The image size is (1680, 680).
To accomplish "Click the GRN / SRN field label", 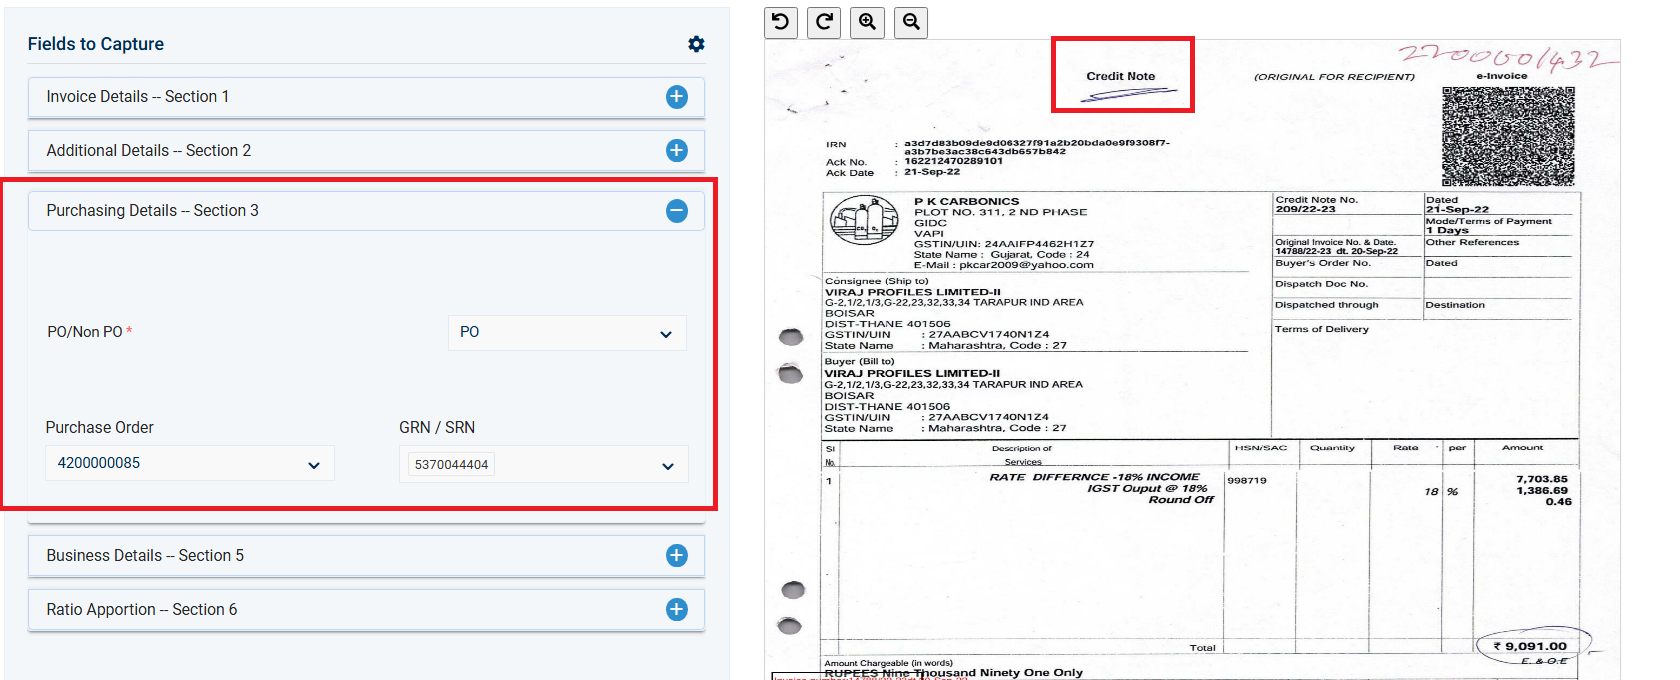I will point(437,428).
